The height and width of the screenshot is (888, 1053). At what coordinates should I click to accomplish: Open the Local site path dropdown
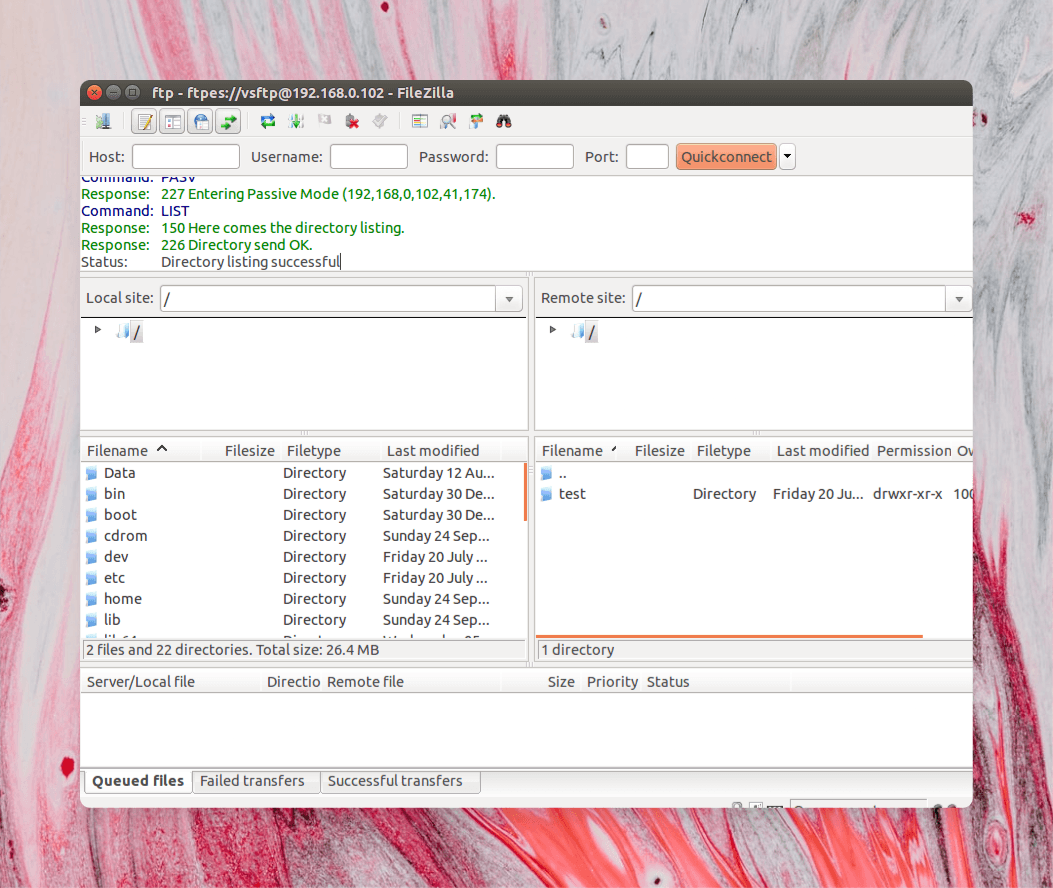click(x=509, y=298)
